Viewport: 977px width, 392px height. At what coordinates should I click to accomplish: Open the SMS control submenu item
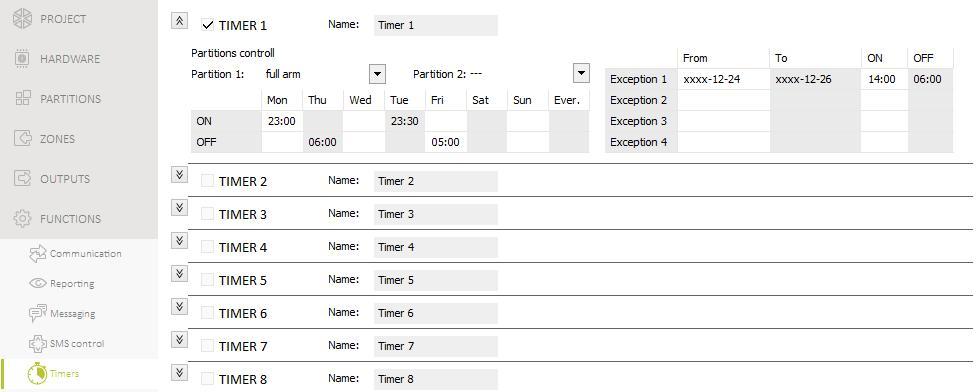67,343
